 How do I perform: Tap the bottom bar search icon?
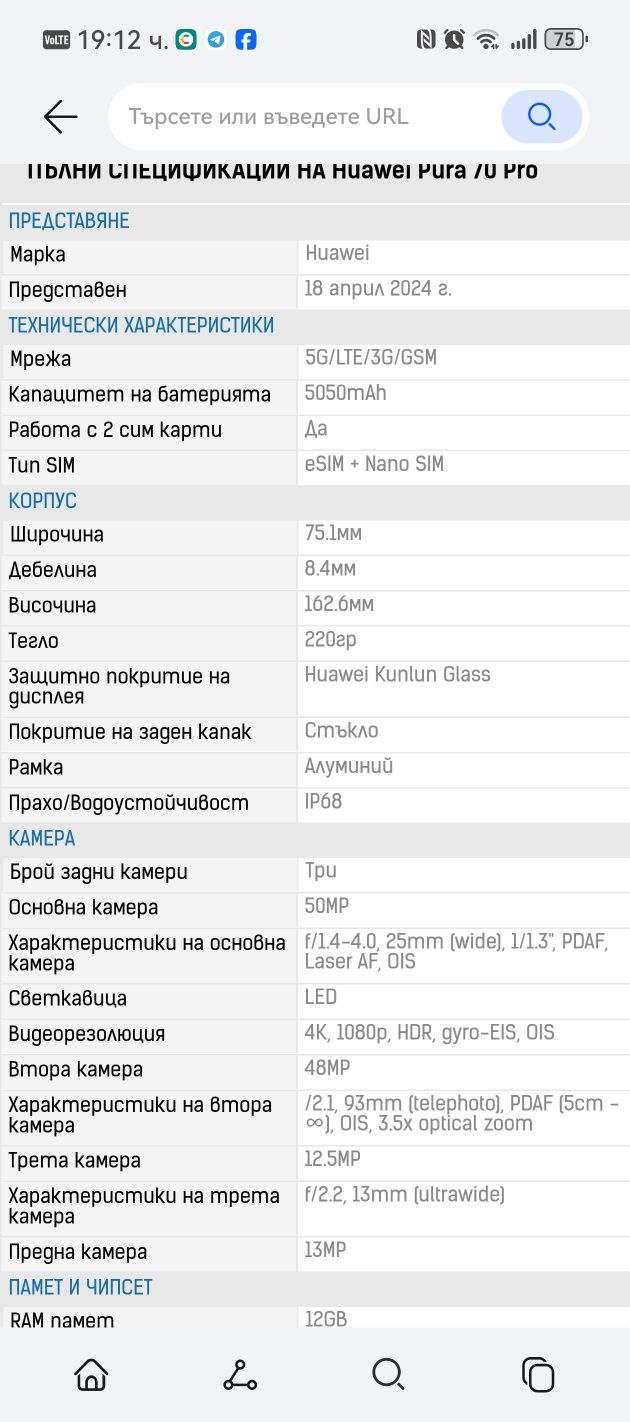pos(388,1374)
